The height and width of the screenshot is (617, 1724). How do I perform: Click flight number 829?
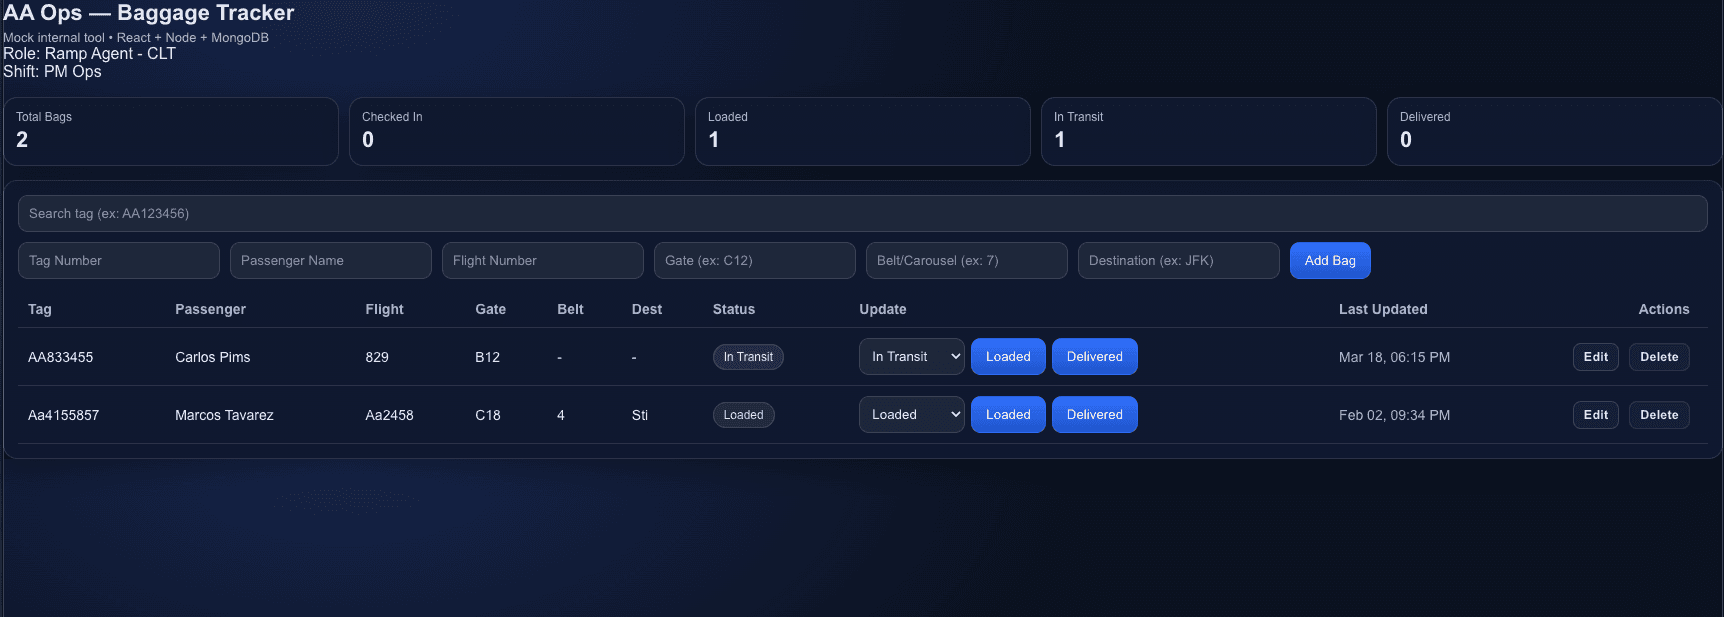coord(377,357)
